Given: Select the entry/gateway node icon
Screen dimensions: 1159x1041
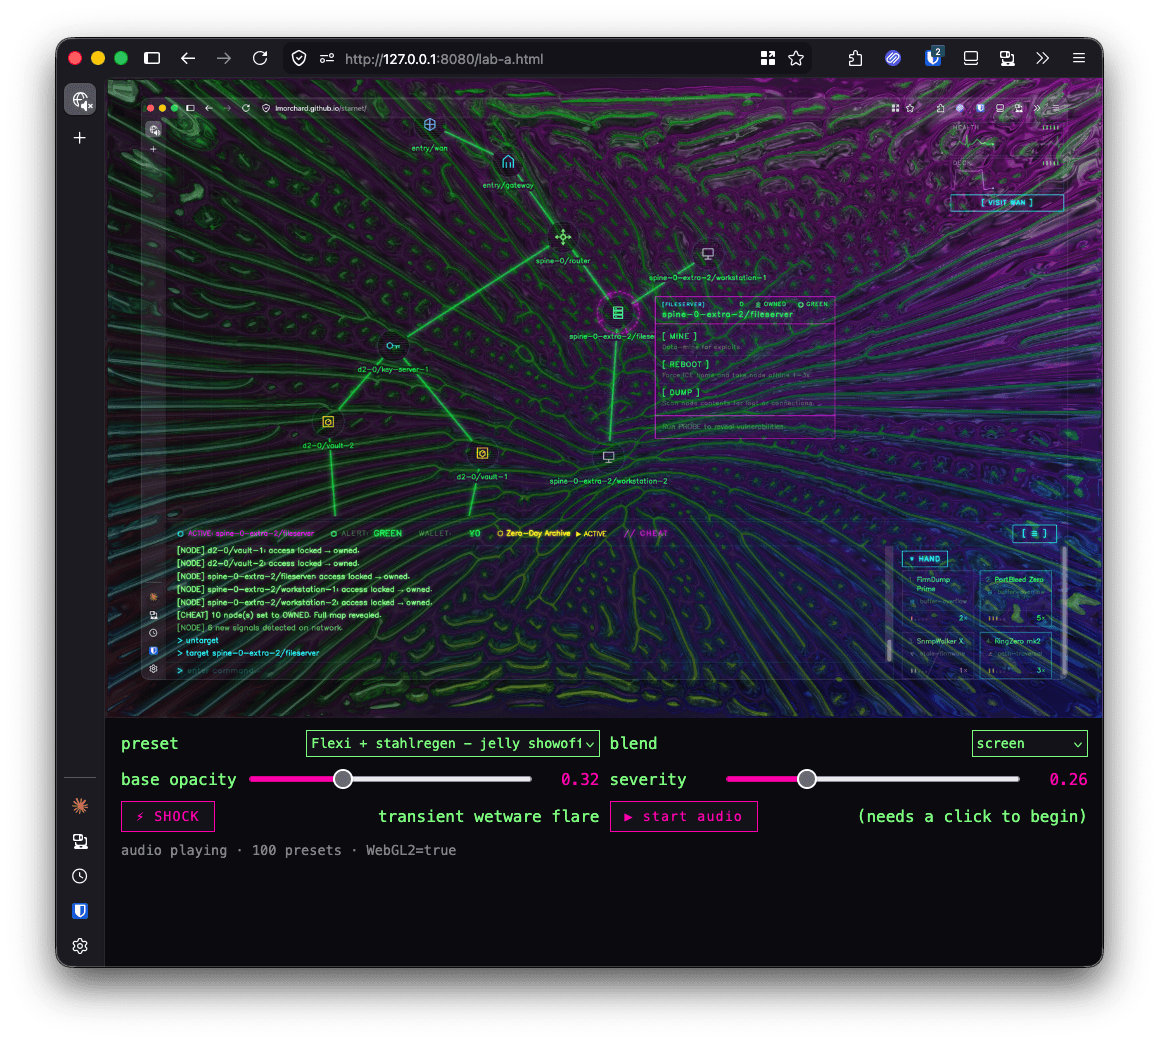Looking at the screenshot, I should [x=508, y=162].
